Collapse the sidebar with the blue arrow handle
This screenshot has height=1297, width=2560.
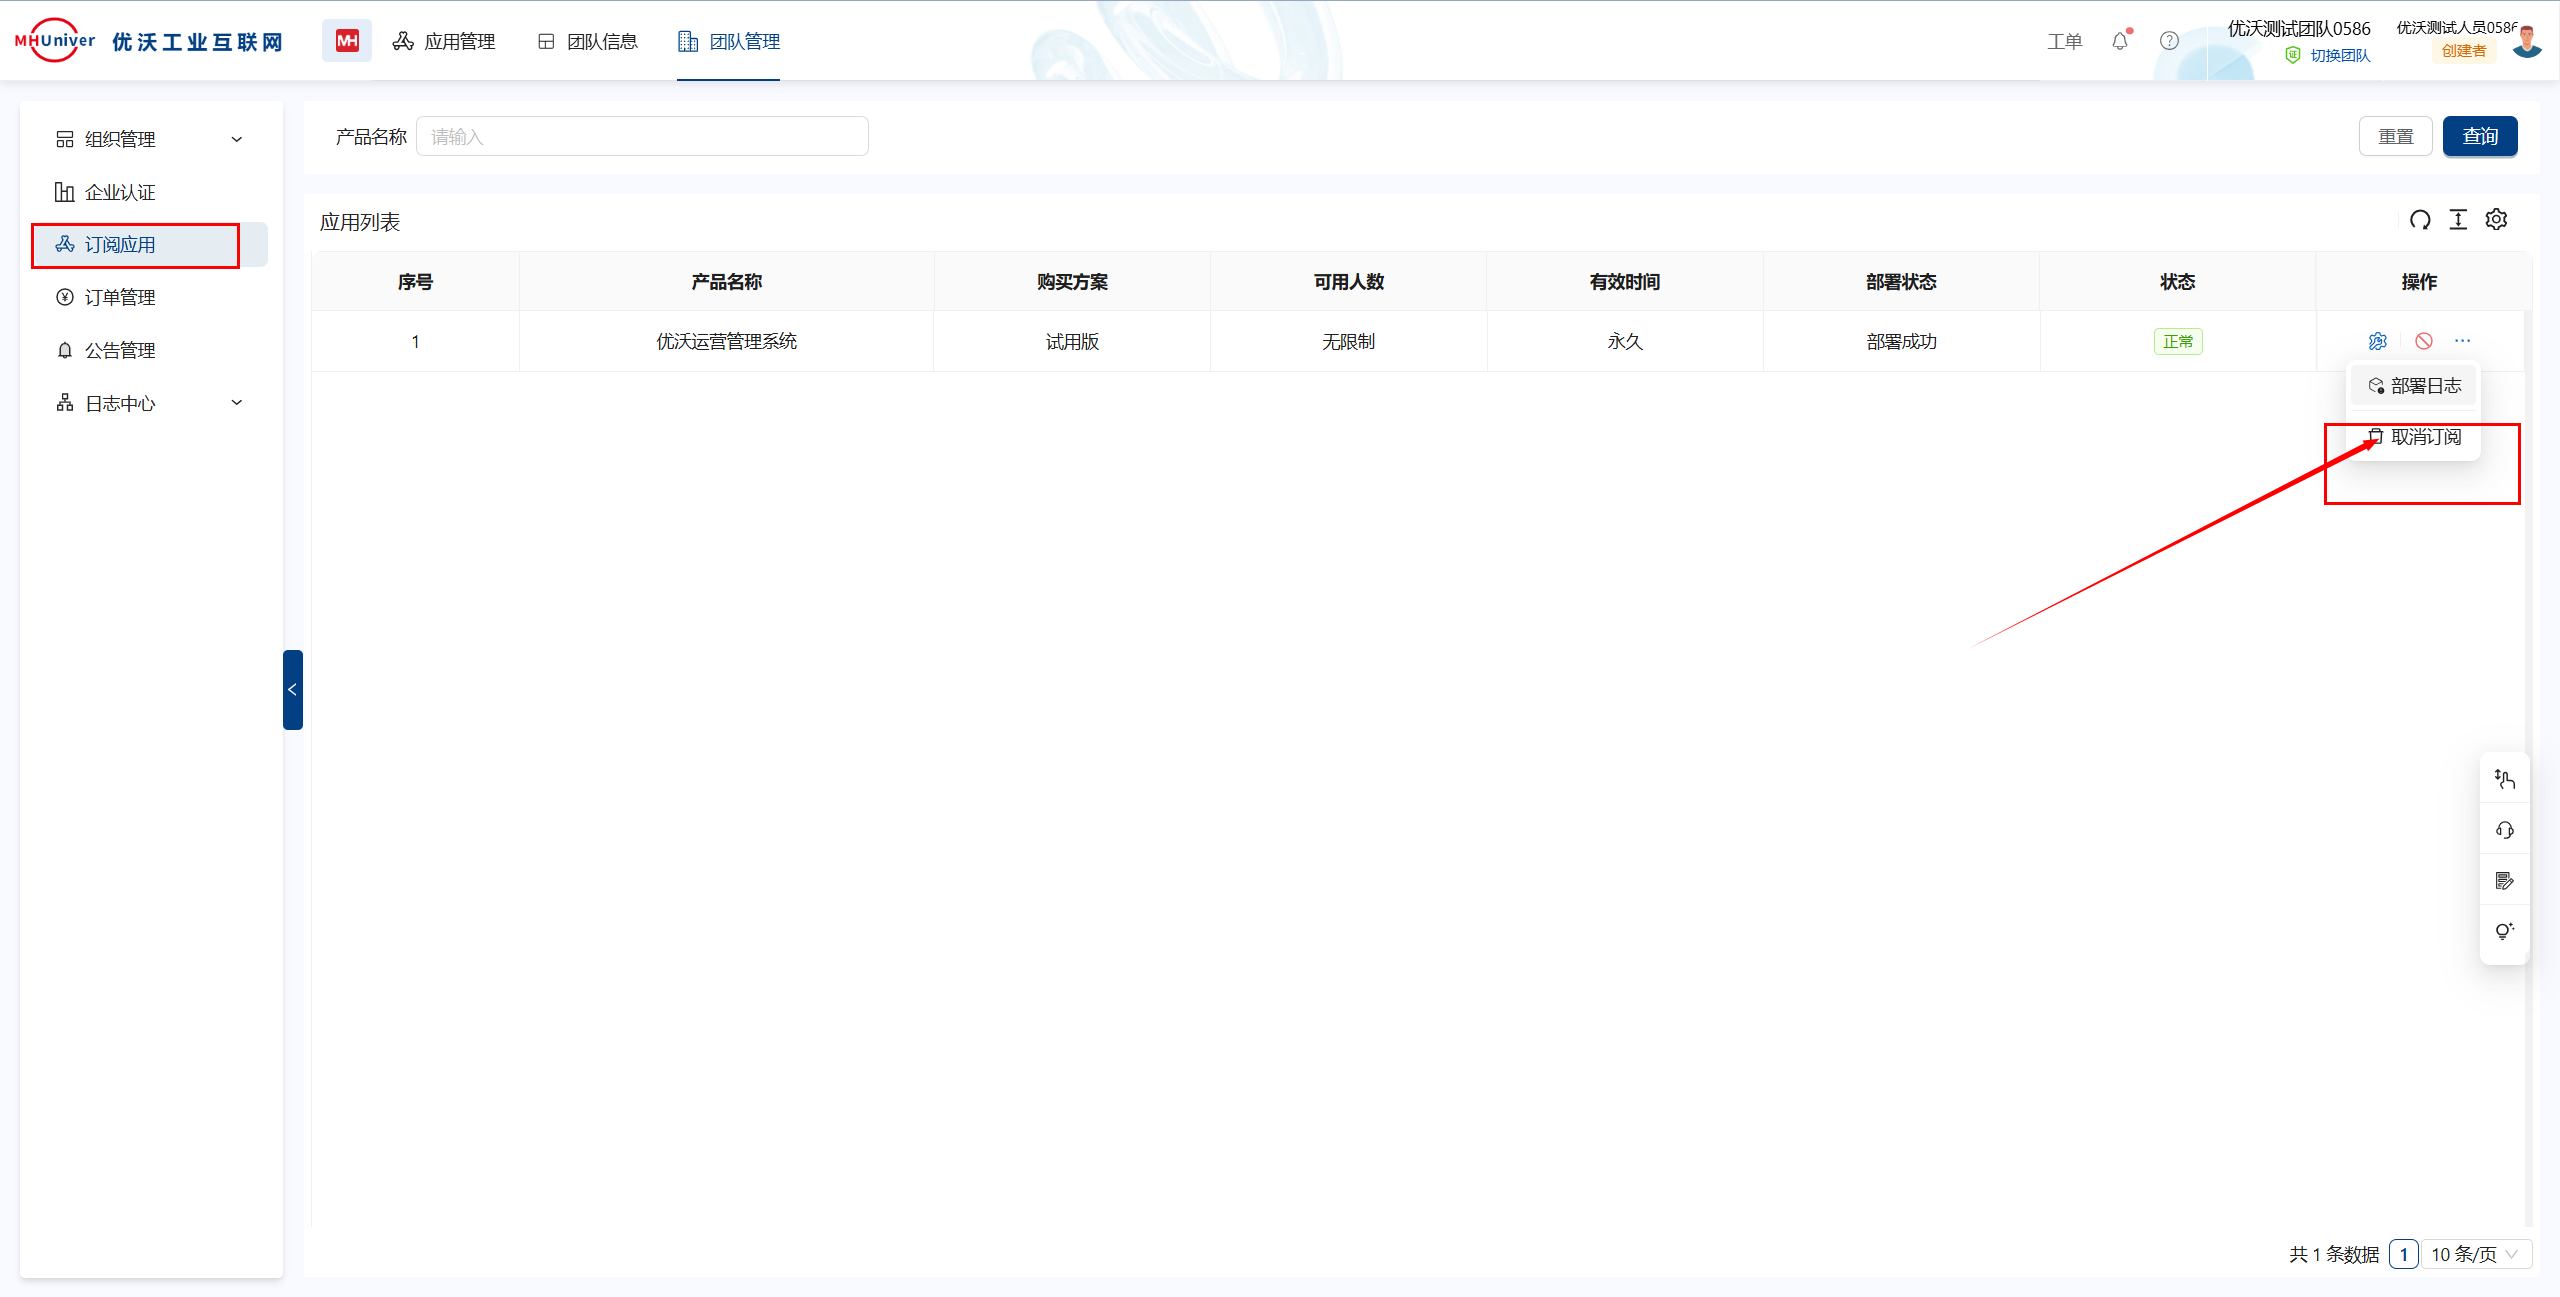pos(292,690)
